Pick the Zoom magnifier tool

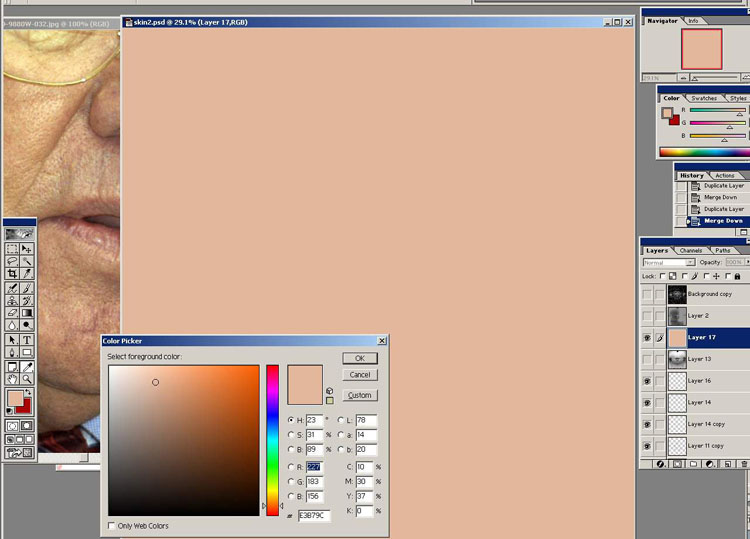pyautogui.click(x=26, y=378)
